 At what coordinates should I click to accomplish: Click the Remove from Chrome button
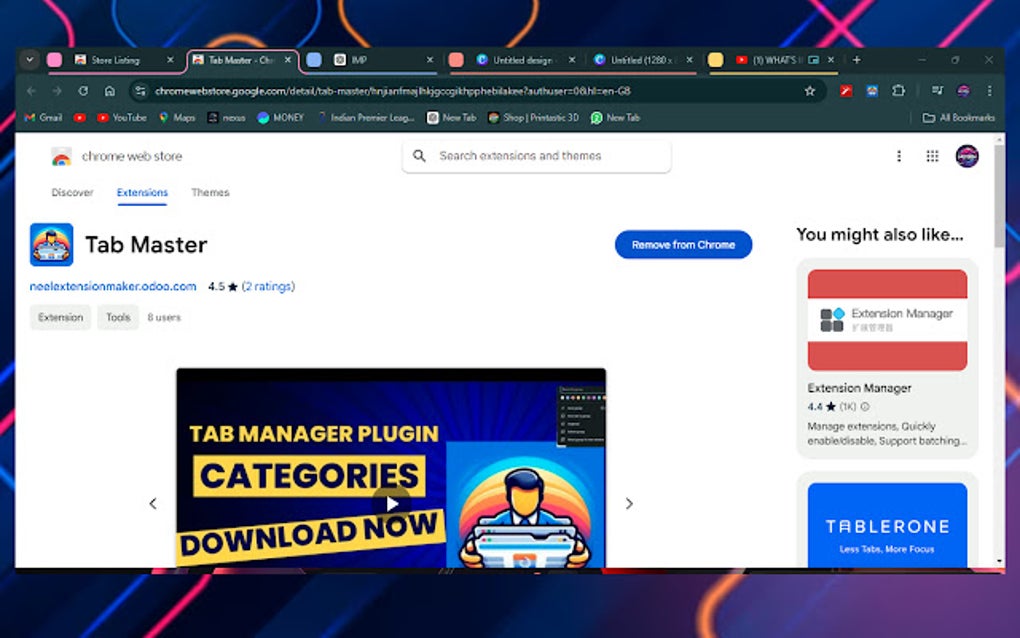683,244
